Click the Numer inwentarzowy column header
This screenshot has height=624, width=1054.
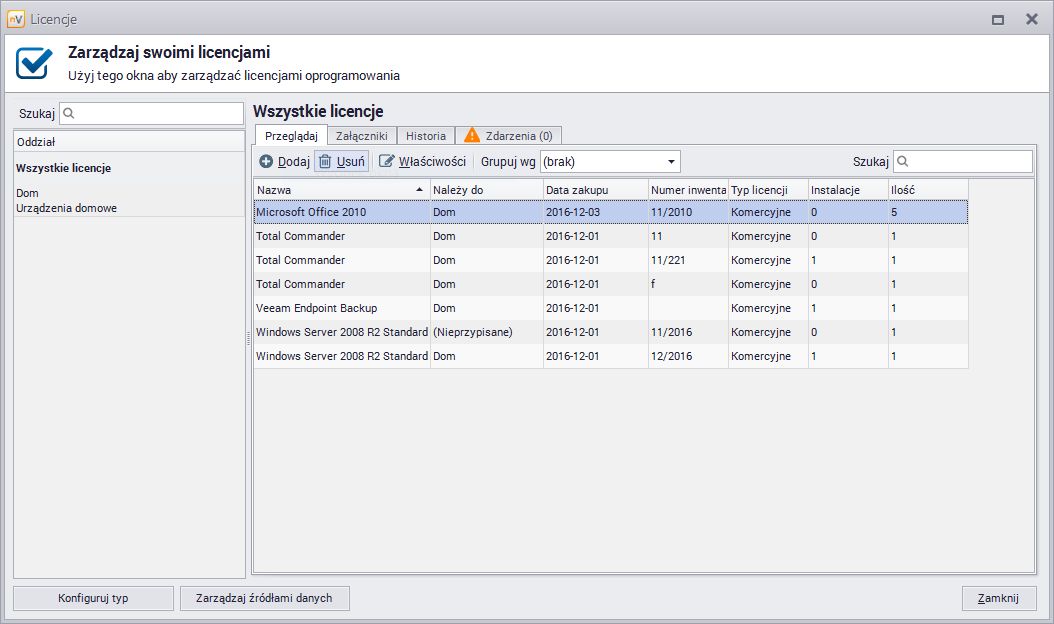(x=688, y=190)
